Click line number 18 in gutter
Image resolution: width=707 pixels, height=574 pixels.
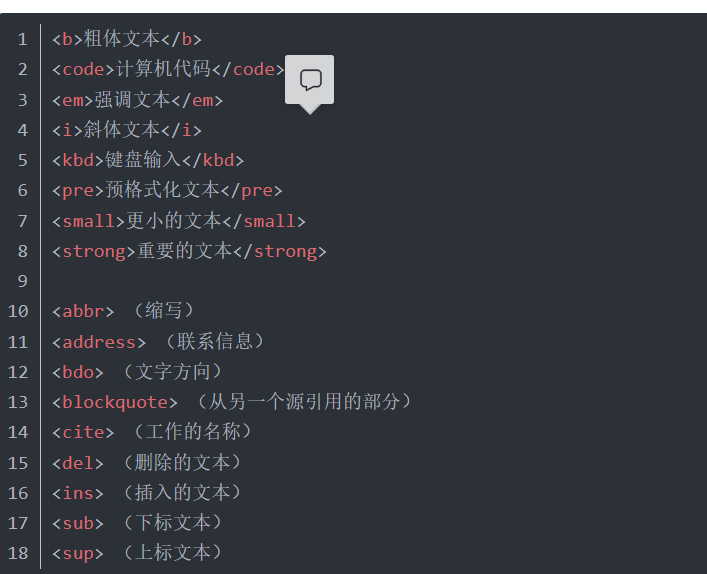pos(18,553)
